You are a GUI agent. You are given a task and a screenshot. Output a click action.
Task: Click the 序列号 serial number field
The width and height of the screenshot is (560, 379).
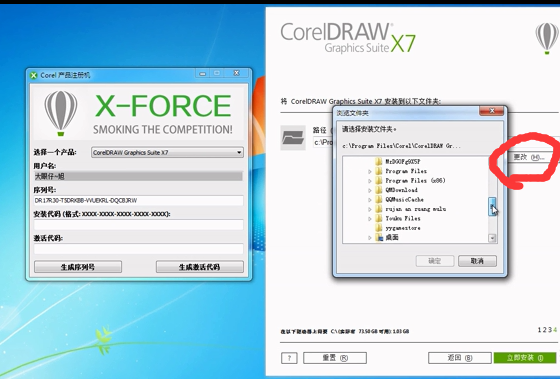139,200
